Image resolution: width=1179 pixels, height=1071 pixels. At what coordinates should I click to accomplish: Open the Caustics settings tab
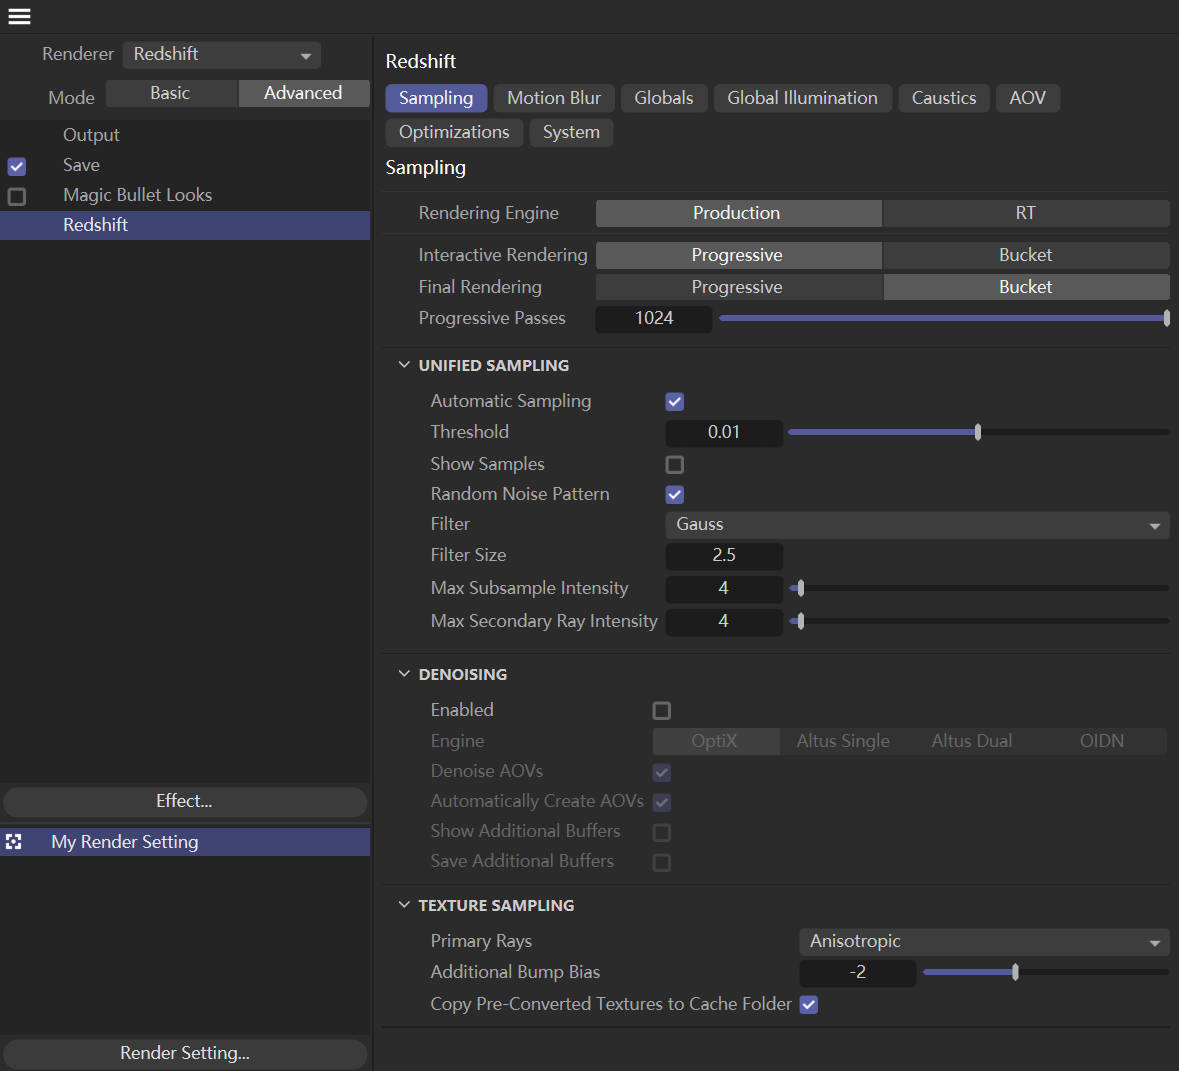[x=943, y=97]
